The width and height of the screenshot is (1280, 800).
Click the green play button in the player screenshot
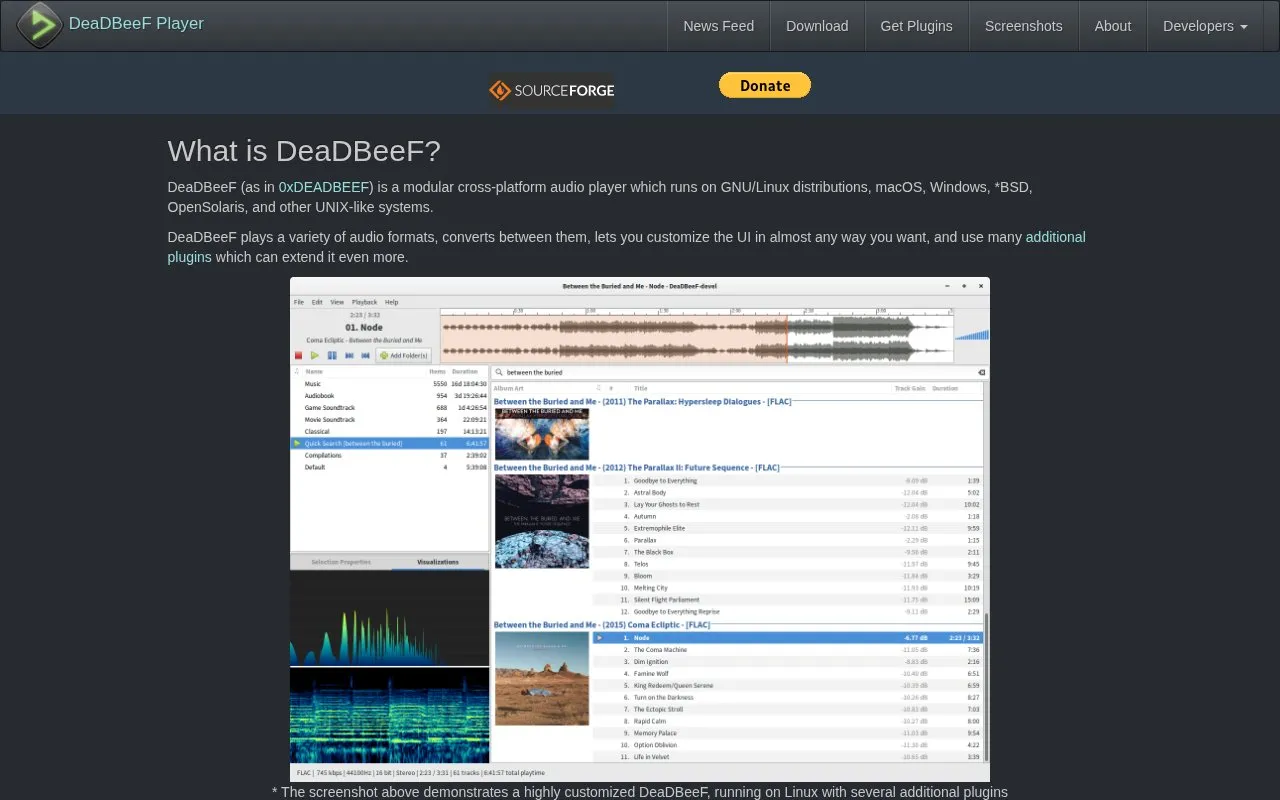(x=315, y=355)
